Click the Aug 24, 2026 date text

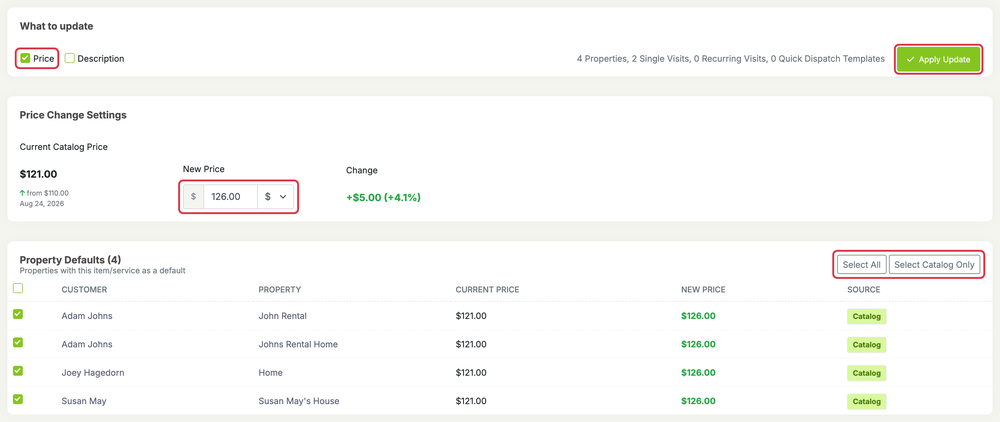[42, 203]
